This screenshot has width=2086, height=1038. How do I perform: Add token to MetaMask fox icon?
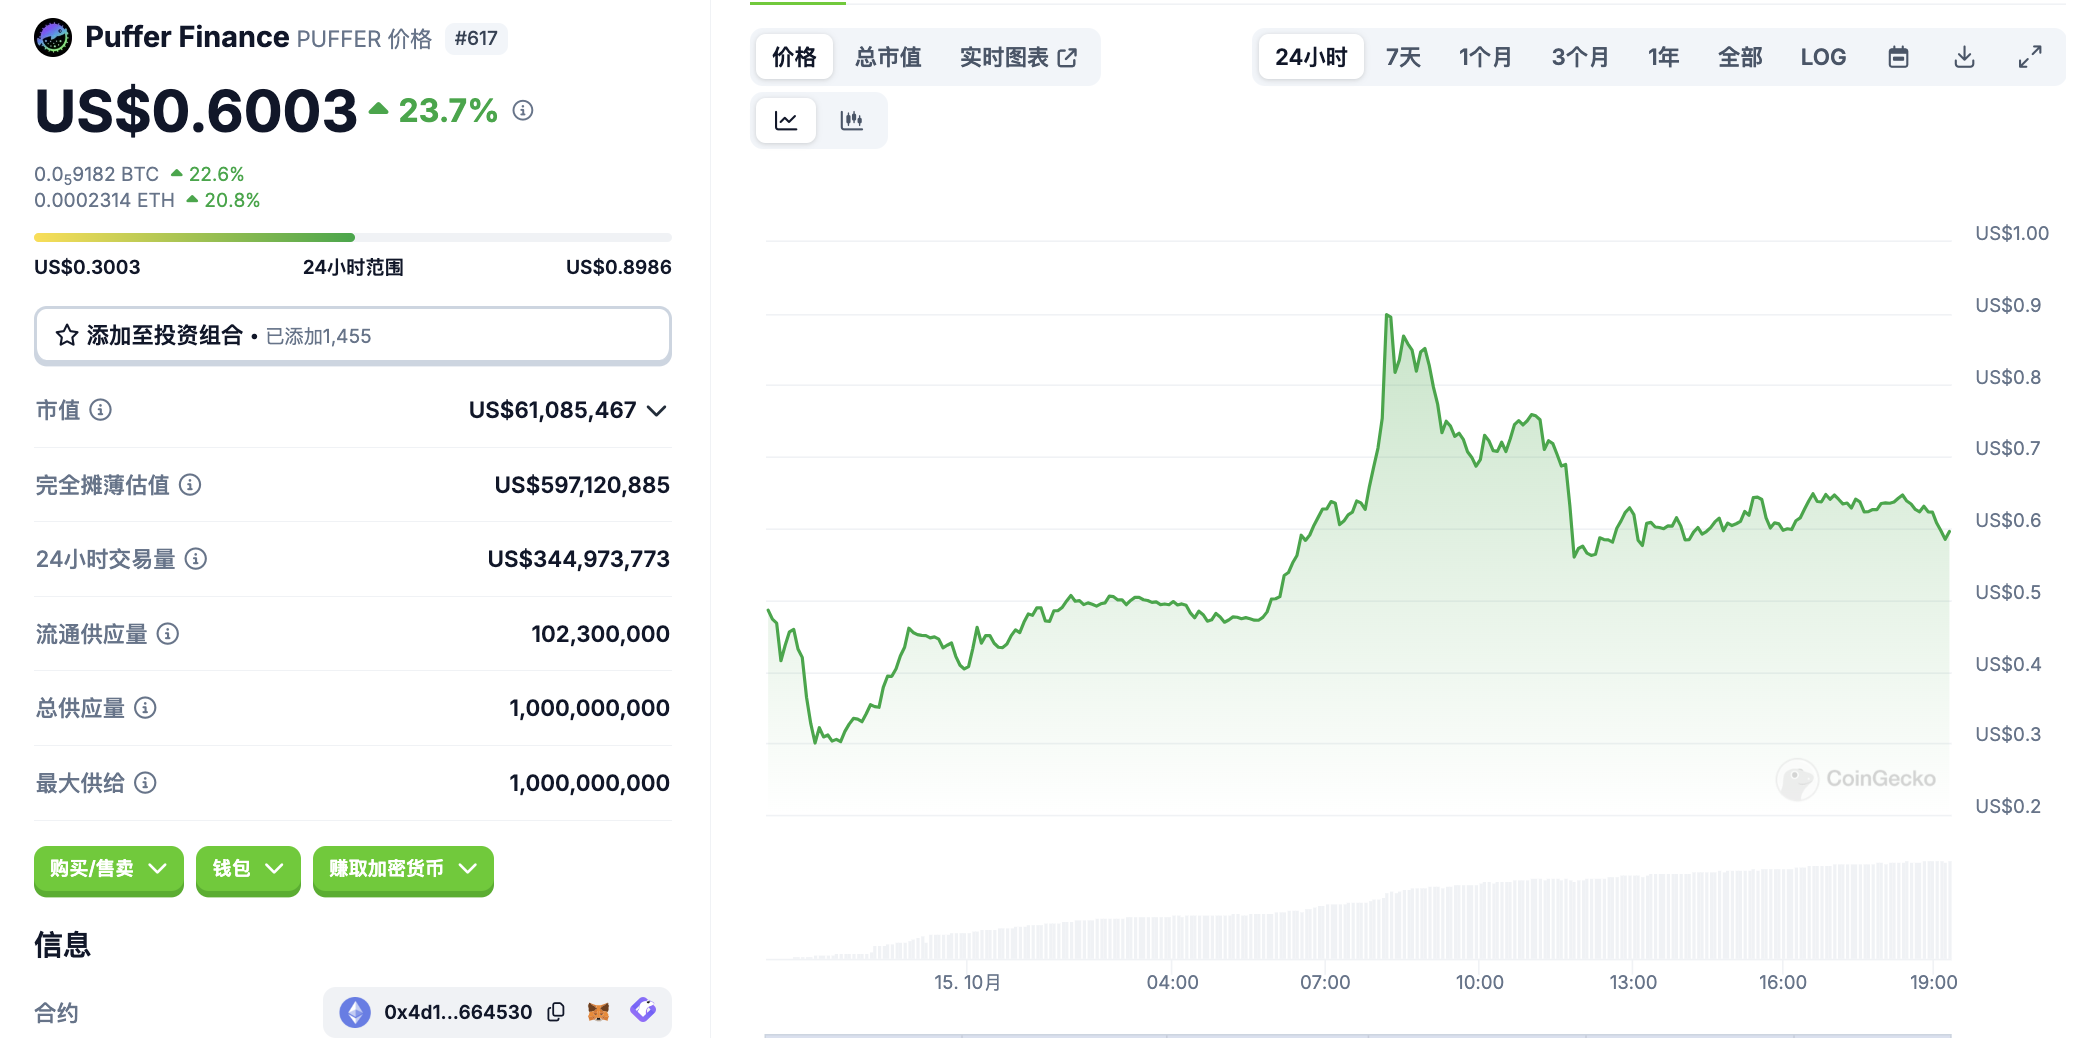click(598, 1012)
